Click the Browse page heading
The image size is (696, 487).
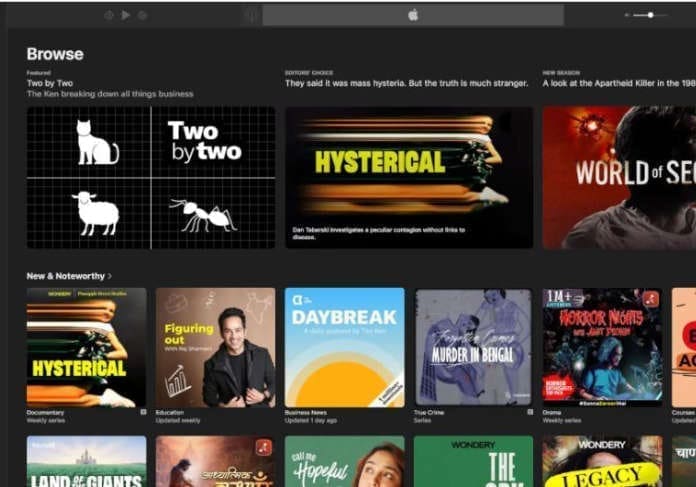pos(55,54)
